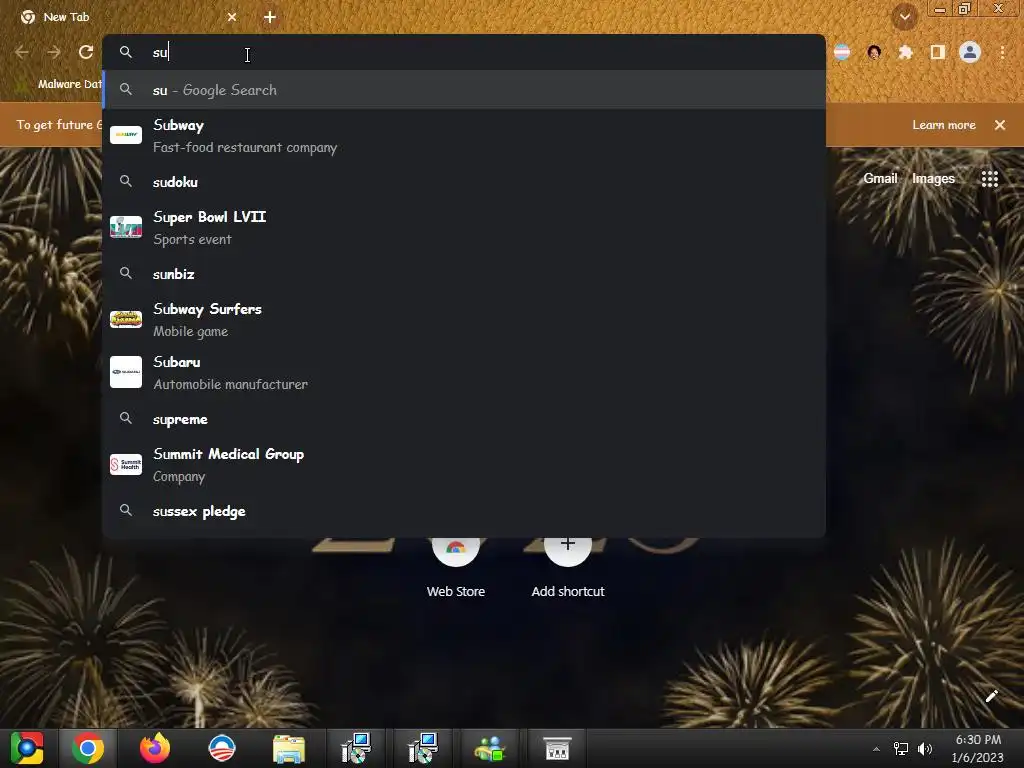Click the forward navigation arrow
The height and width of the screenshot is (768, 1024).
[54, 52]
